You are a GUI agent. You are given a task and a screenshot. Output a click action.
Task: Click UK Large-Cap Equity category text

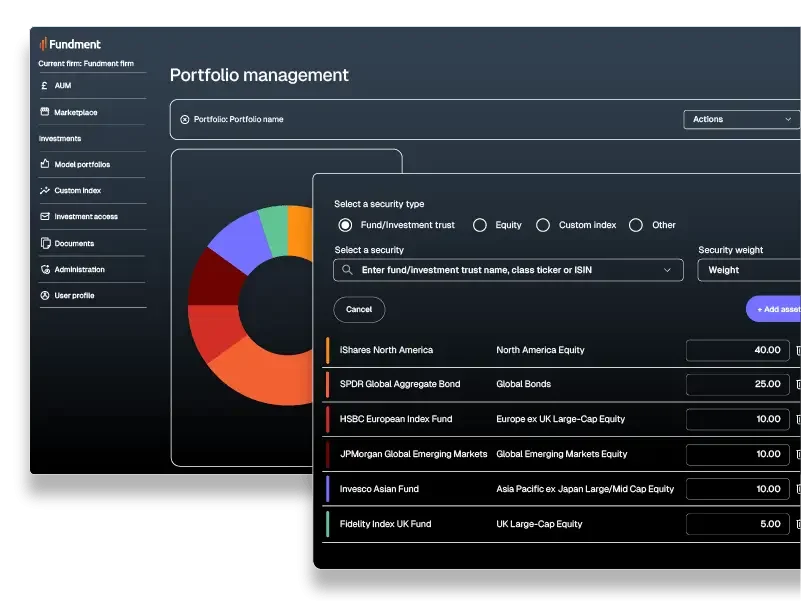pyautogui.click(x=539, y=524)
